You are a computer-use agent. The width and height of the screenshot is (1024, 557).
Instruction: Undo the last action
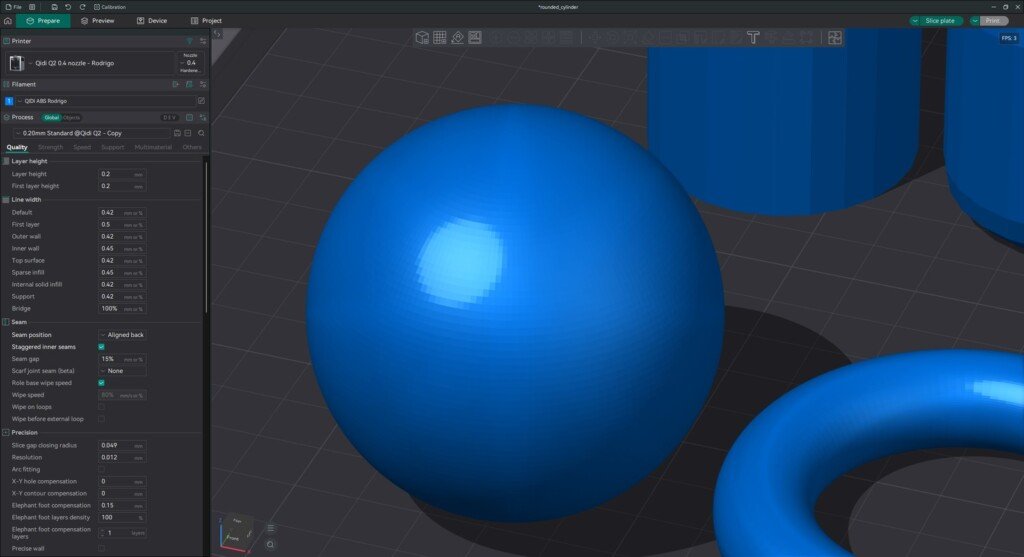point(68,7)
